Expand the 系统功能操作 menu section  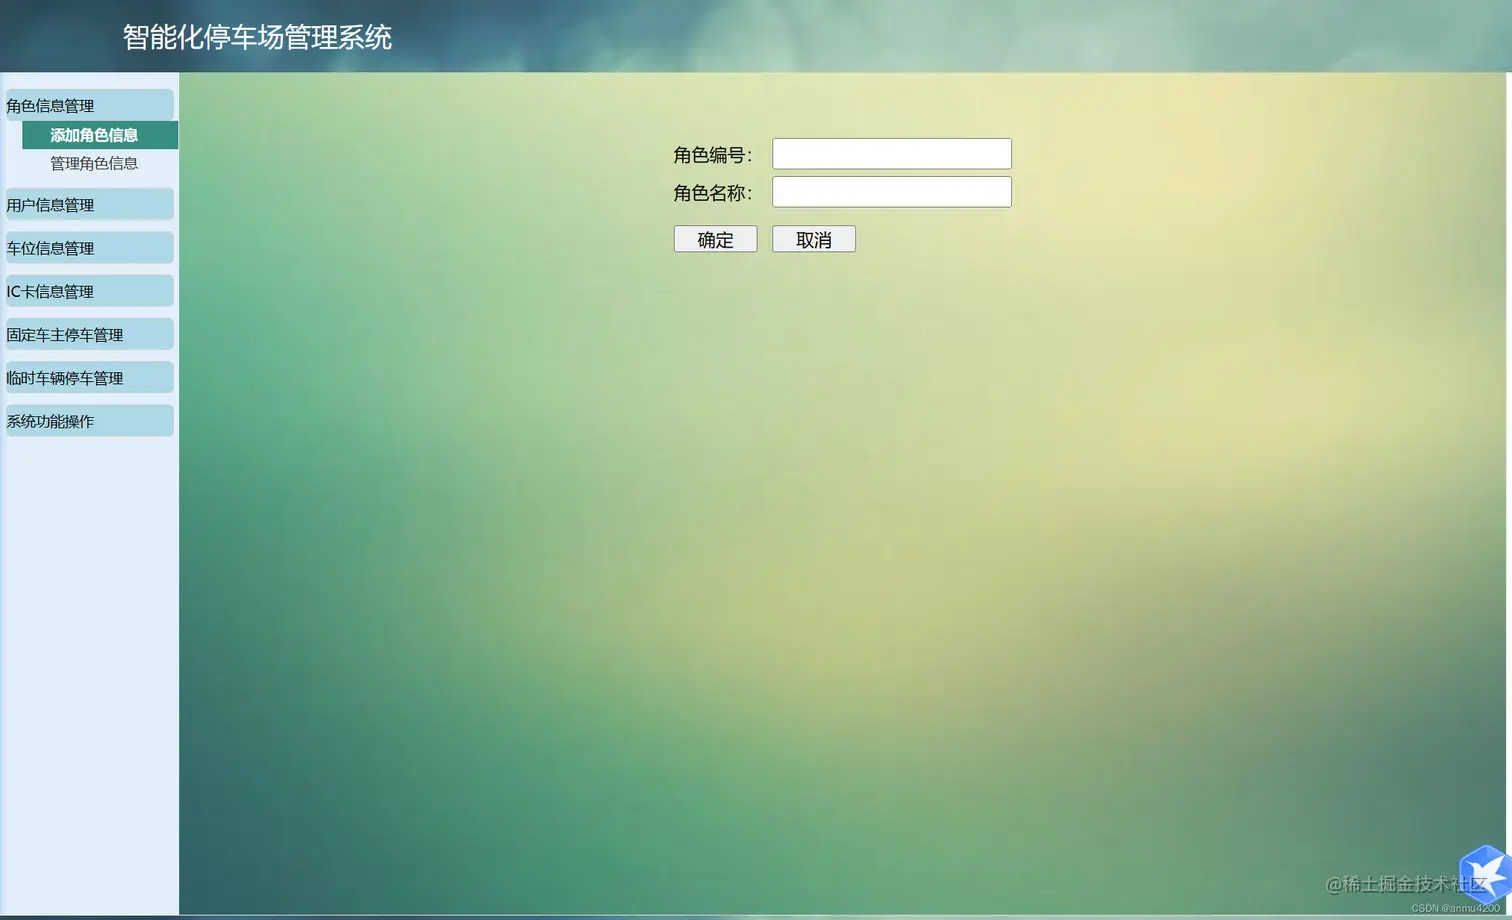point(89,420)
